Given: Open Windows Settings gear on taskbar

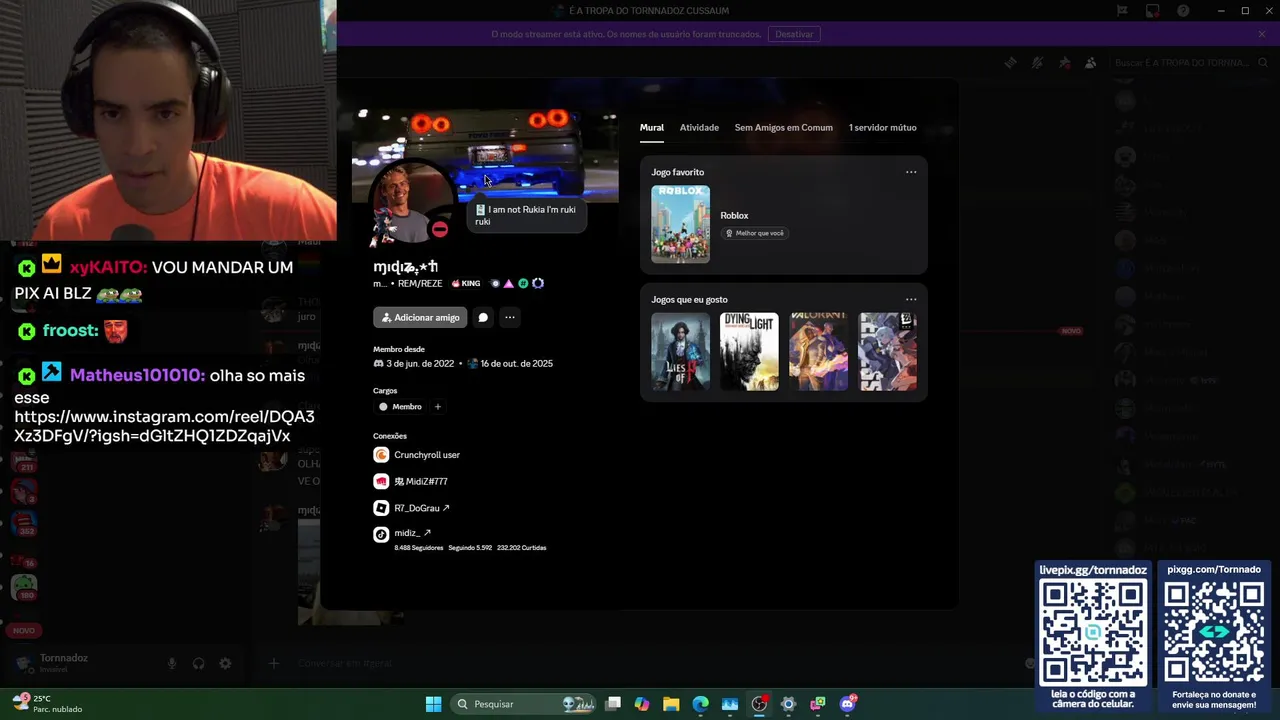Looking at the screenshot, I should click(x=788, y=704).
